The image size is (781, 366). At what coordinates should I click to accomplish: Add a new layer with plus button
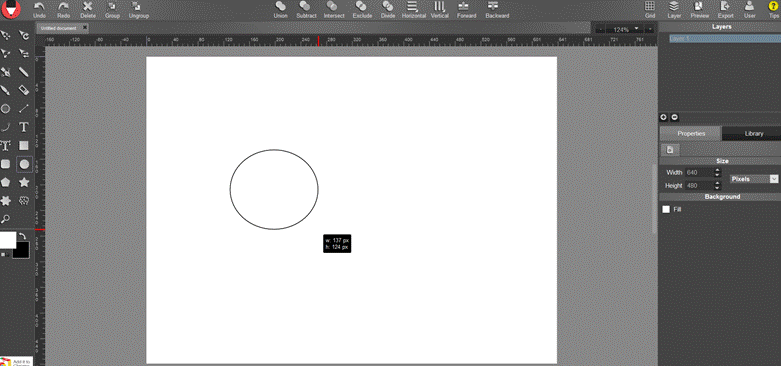coord(663,117)
